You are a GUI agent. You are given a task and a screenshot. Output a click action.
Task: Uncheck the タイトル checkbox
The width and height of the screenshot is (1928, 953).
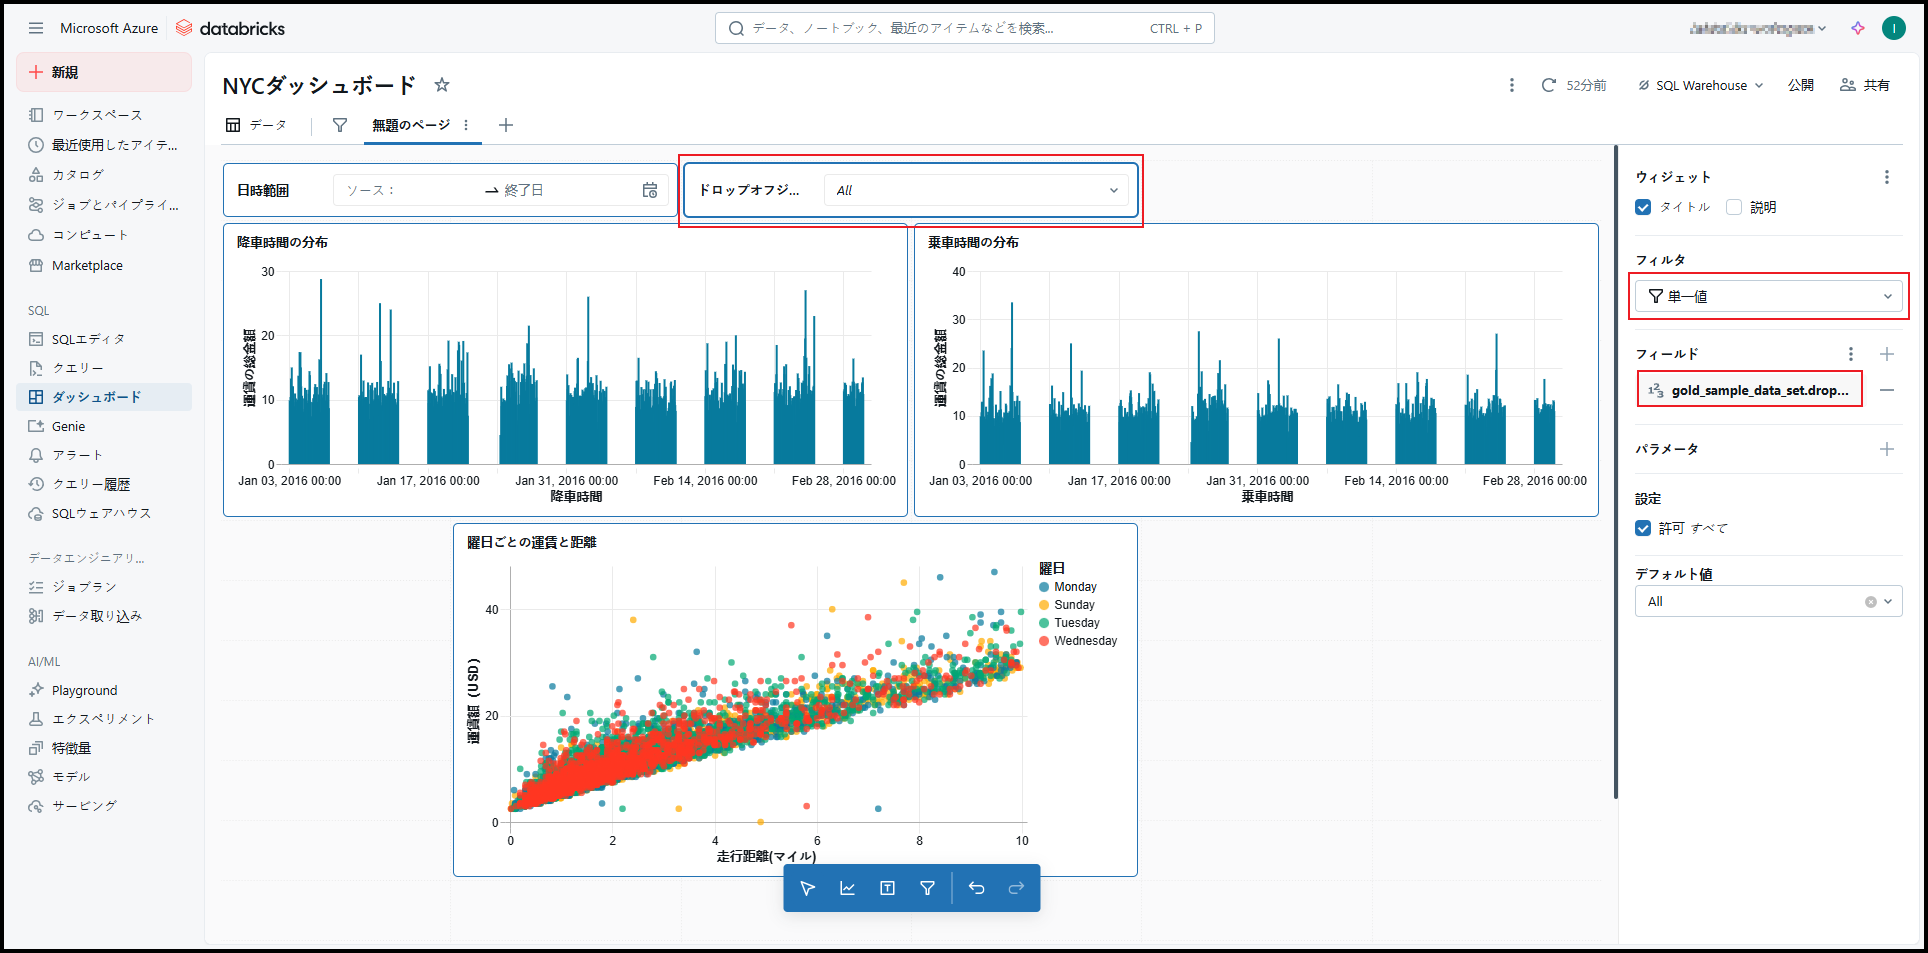click(1643, 207)
